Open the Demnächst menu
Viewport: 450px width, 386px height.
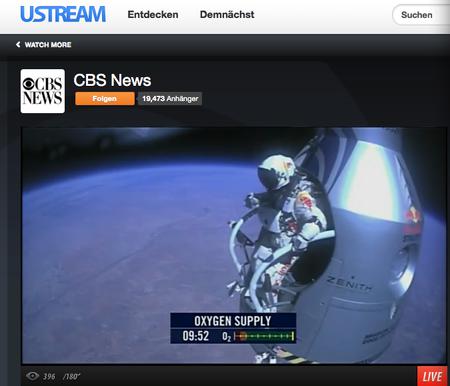pos(227,15)
